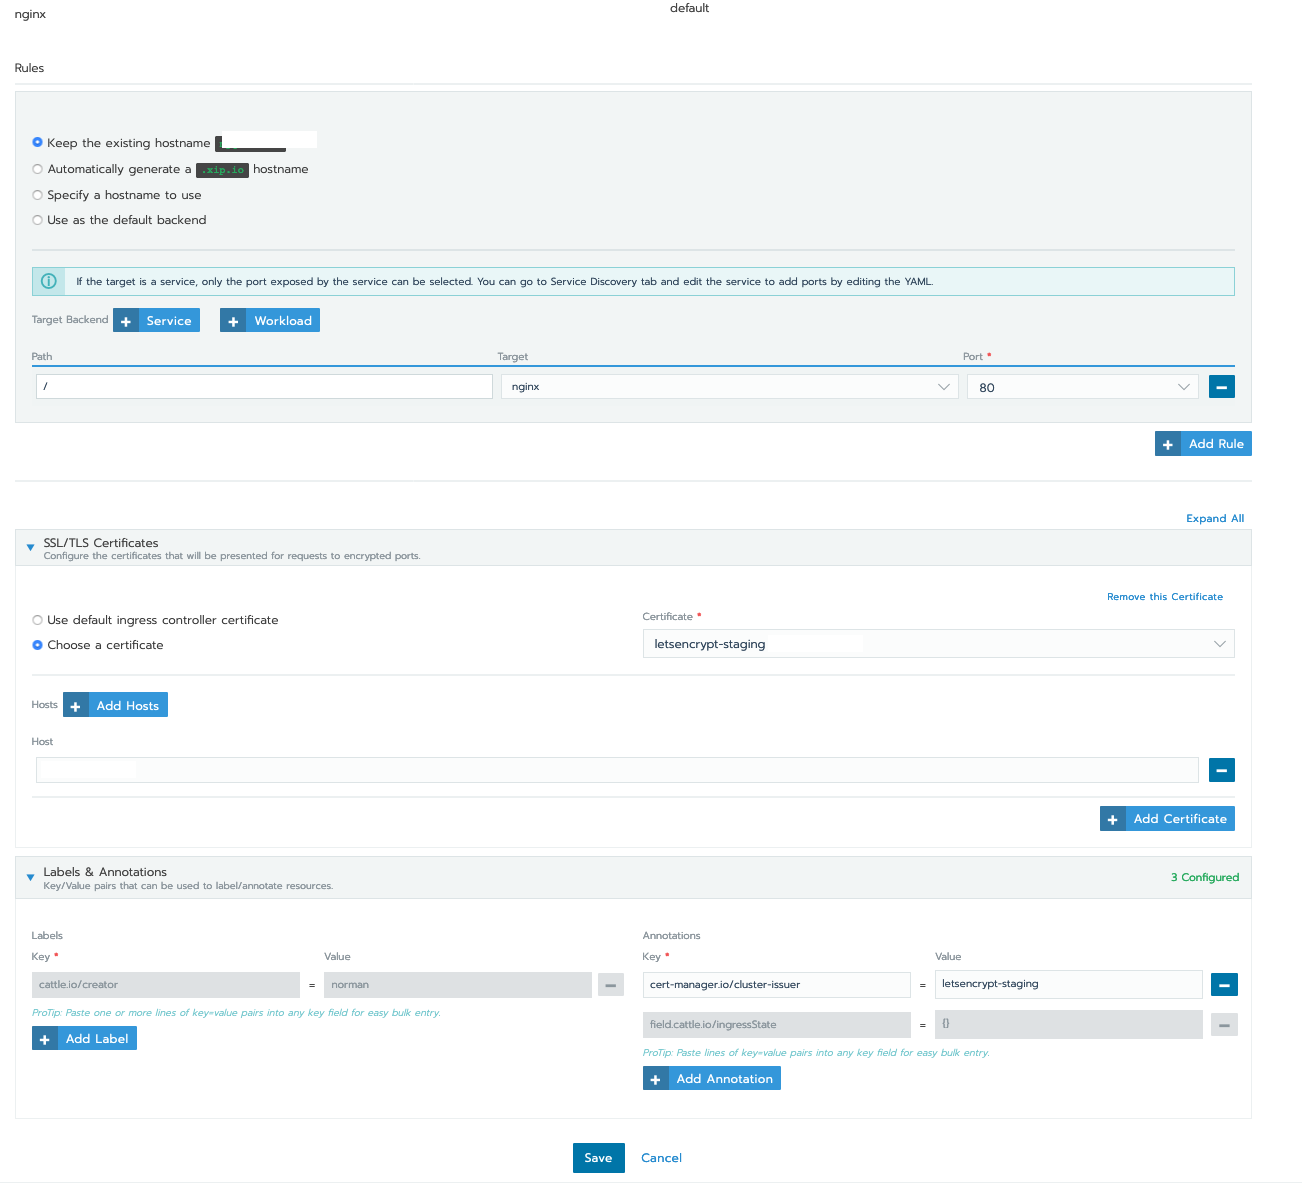1302x1183 pixels.
Task: Click the xip.io badge
Action: click(x=222, y=170)
